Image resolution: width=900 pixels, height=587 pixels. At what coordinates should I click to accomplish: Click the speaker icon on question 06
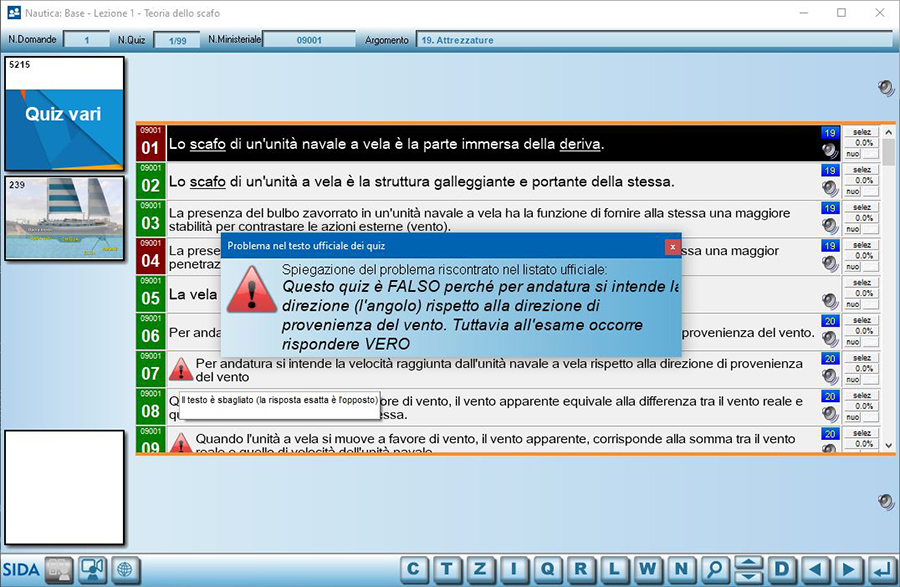tap(829, 339)
